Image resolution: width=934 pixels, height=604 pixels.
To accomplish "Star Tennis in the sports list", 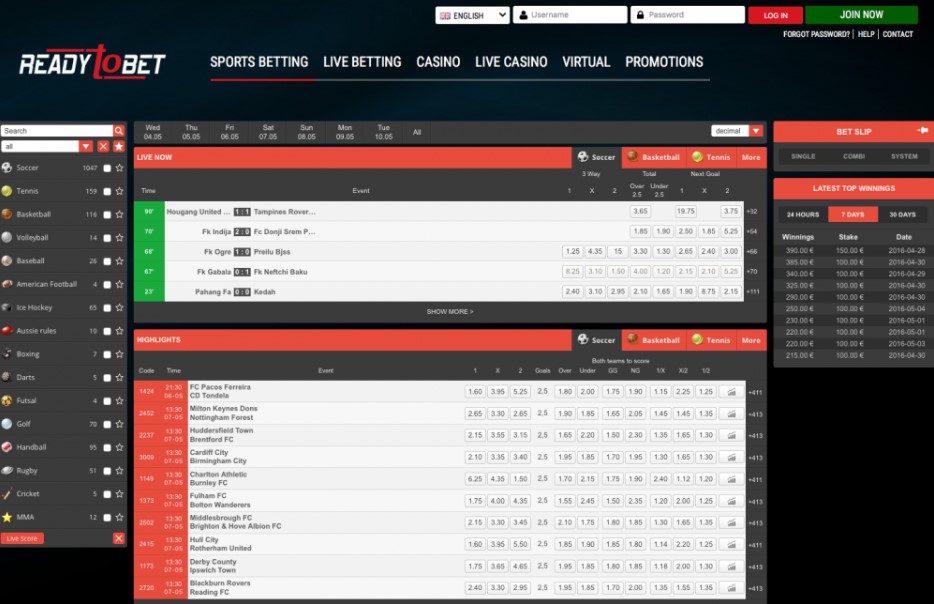I will tap(120, 191).
